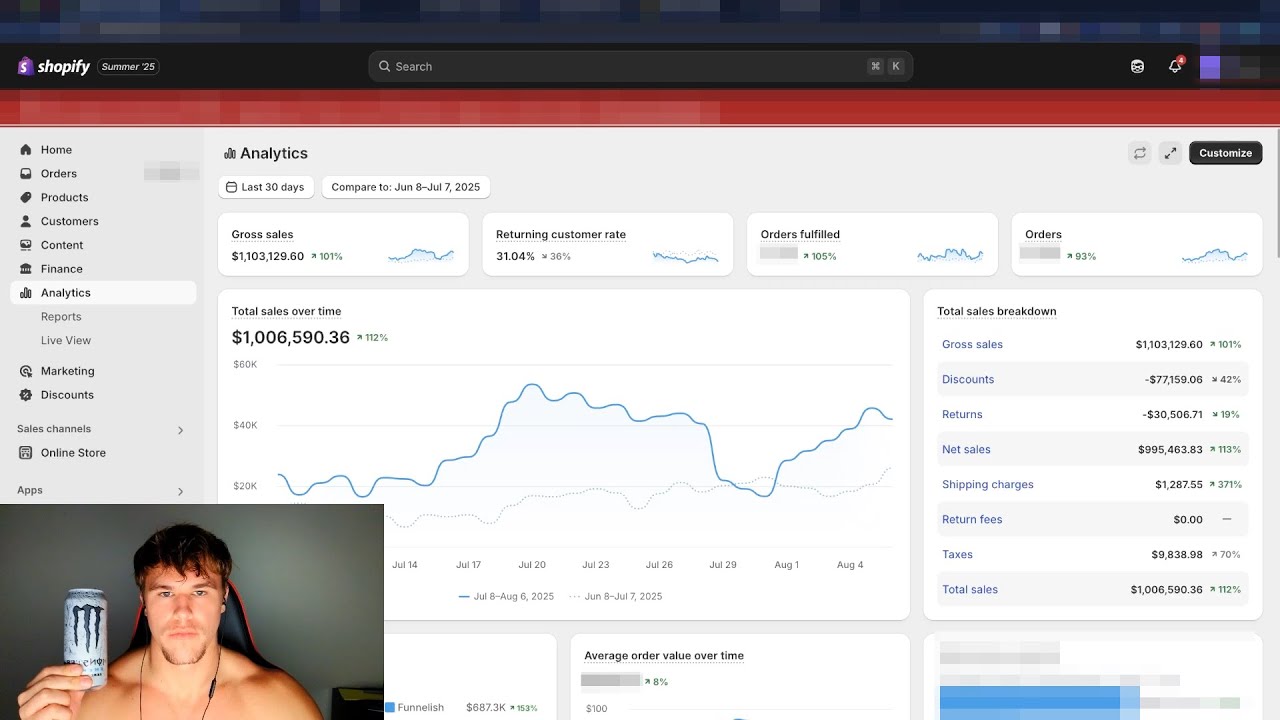Open the Last 30 days date picker
The width and height of the screenshot is (1280, 720).
[266, 187]
